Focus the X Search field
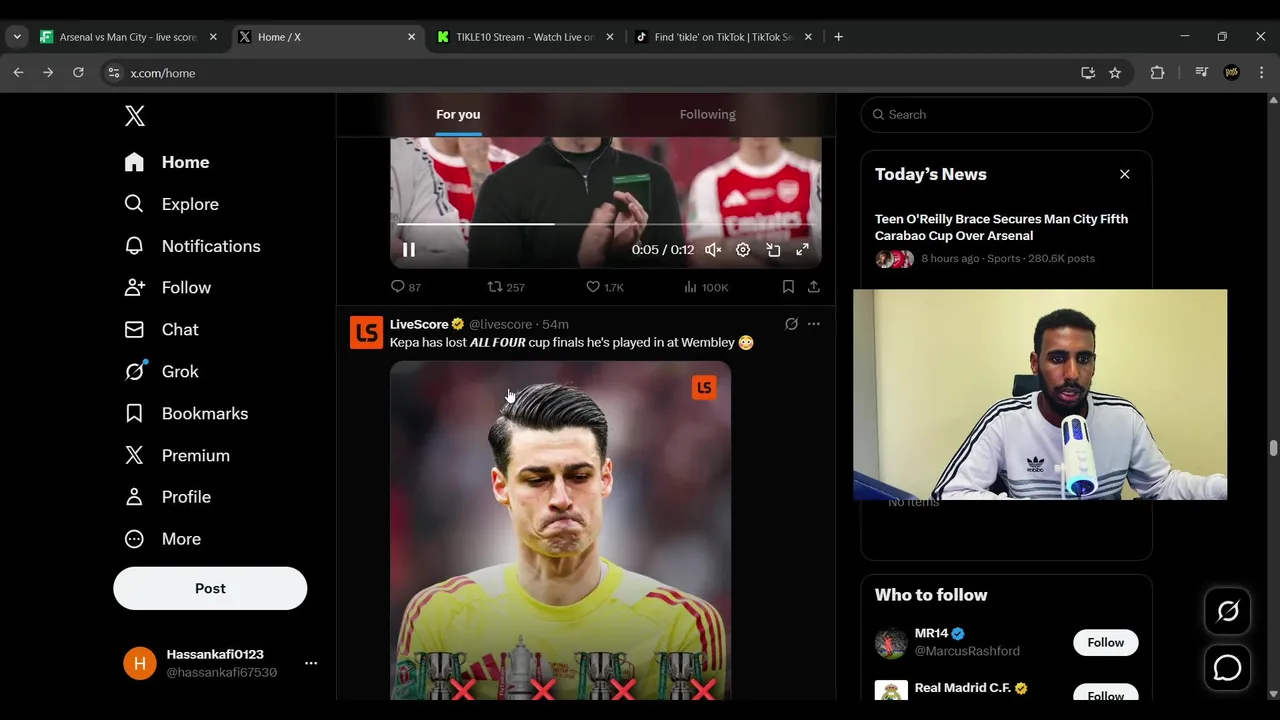The width and height of the screenshot is (1280, 720). click(x=1006, y=114)
